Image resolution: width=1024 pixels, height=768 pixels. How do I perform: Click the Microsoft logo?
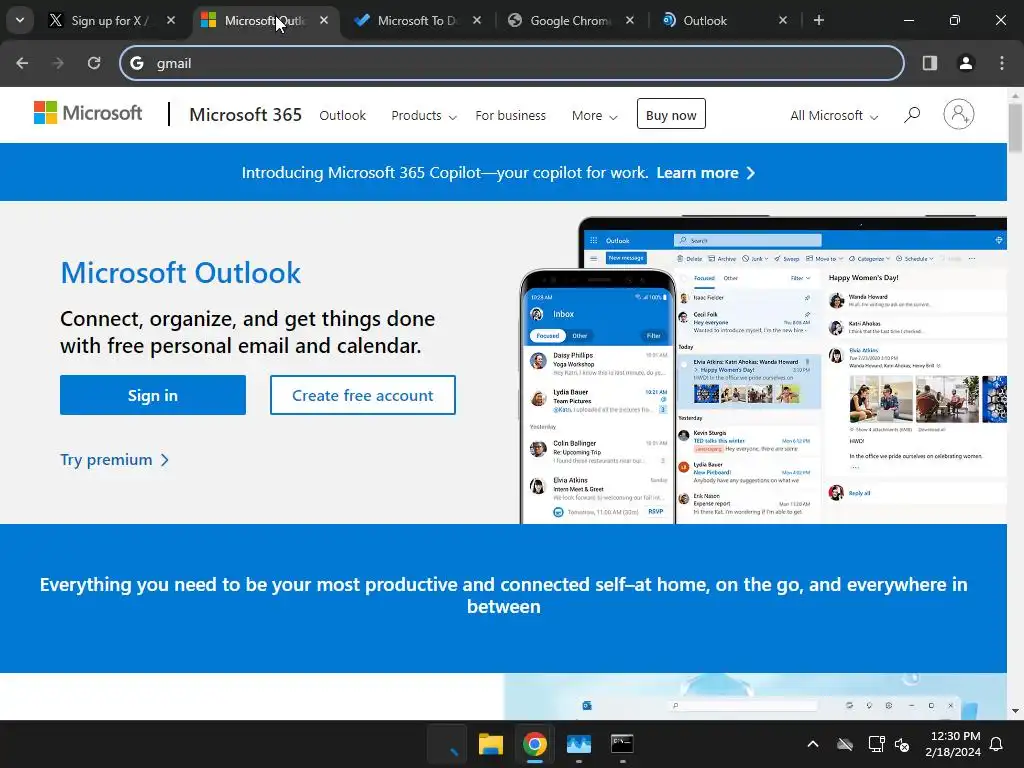(x=88, y=113)
